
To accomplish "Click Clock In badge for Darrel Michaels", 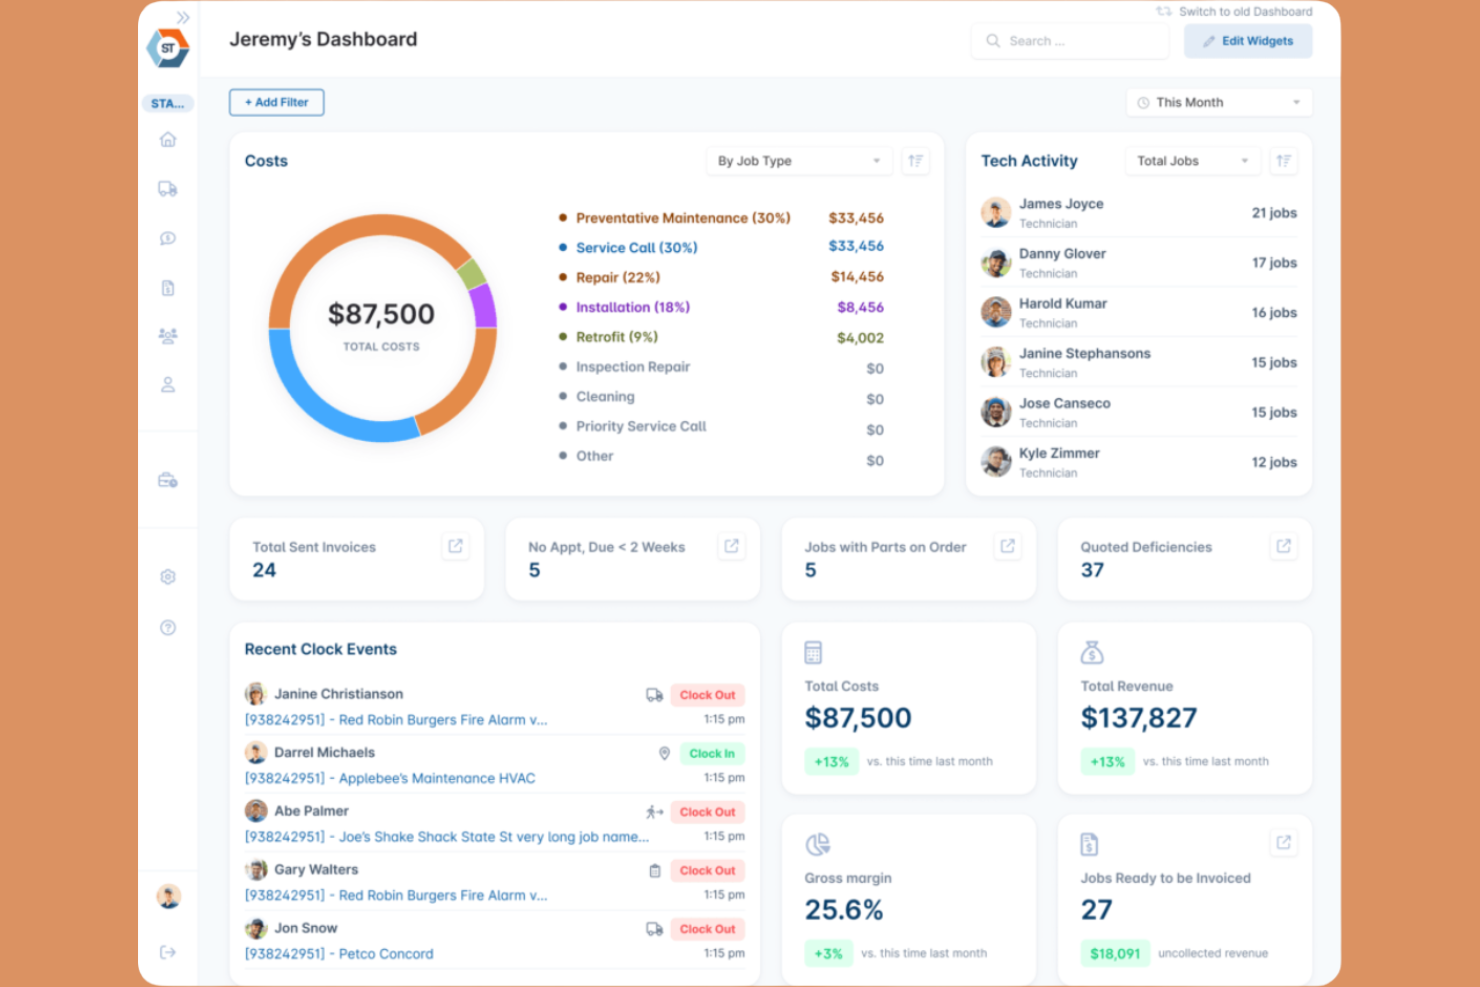I will (712, 753).
